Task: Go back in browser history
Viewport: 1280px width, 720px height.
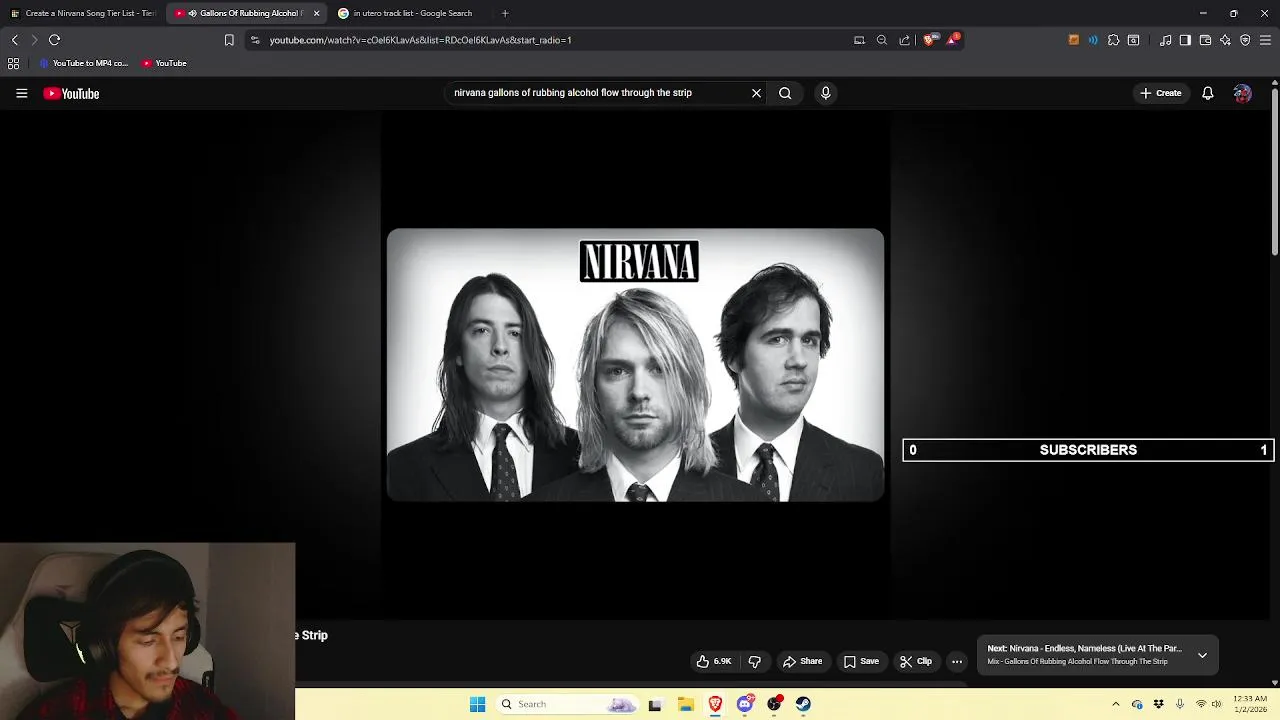Action: click(14, 40)
